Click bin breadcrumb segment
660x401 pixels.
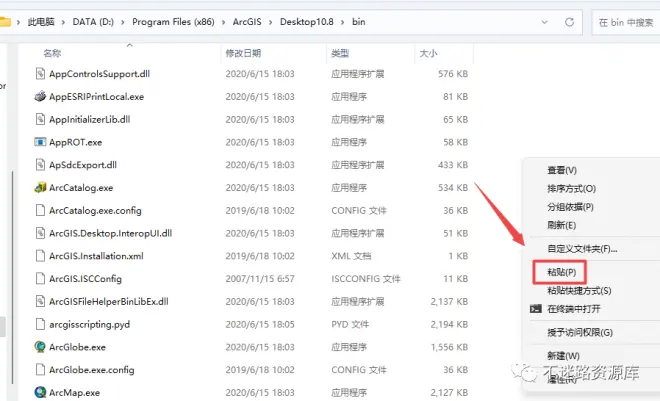(359, 22)
